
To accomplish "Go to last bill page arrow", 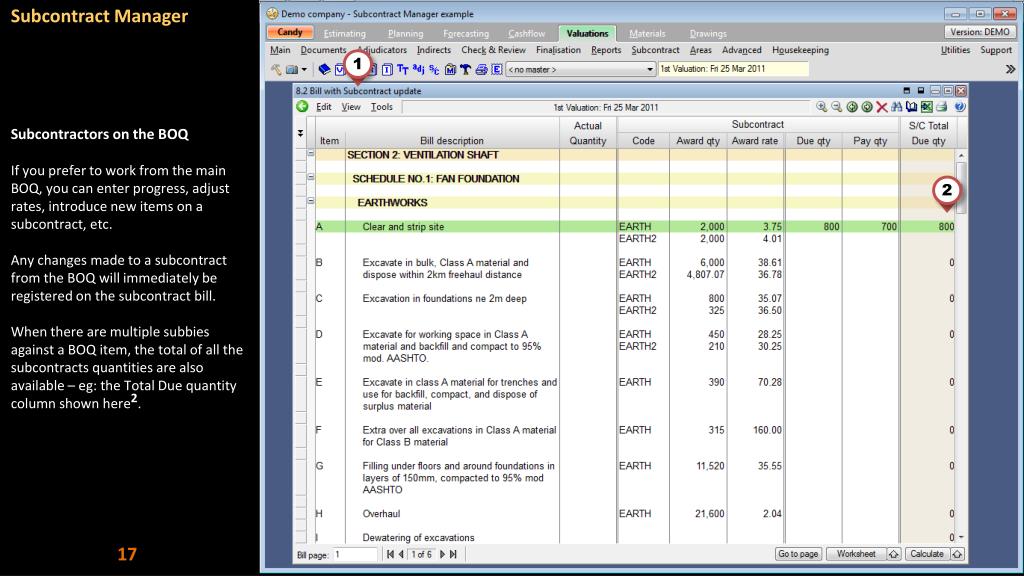I will click(x=453, y=554).
